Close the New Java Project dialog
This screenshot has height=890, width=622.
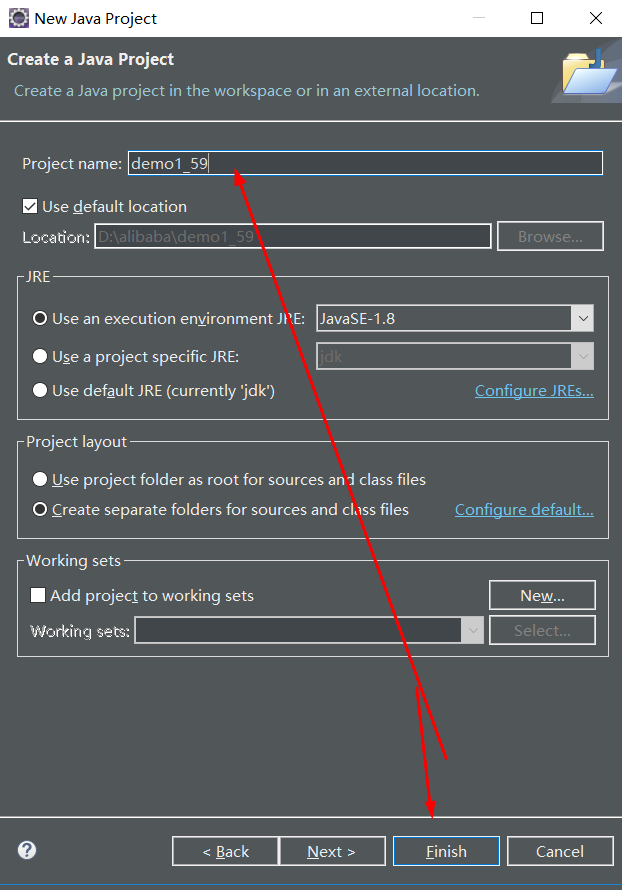(596, 18)
